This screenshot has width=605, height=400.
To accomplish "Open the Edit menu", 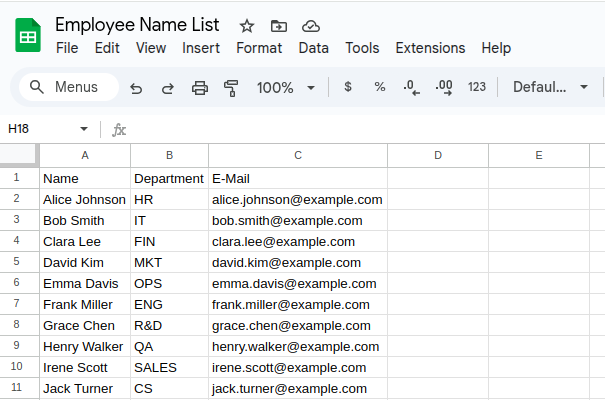I will coord(107,48).
